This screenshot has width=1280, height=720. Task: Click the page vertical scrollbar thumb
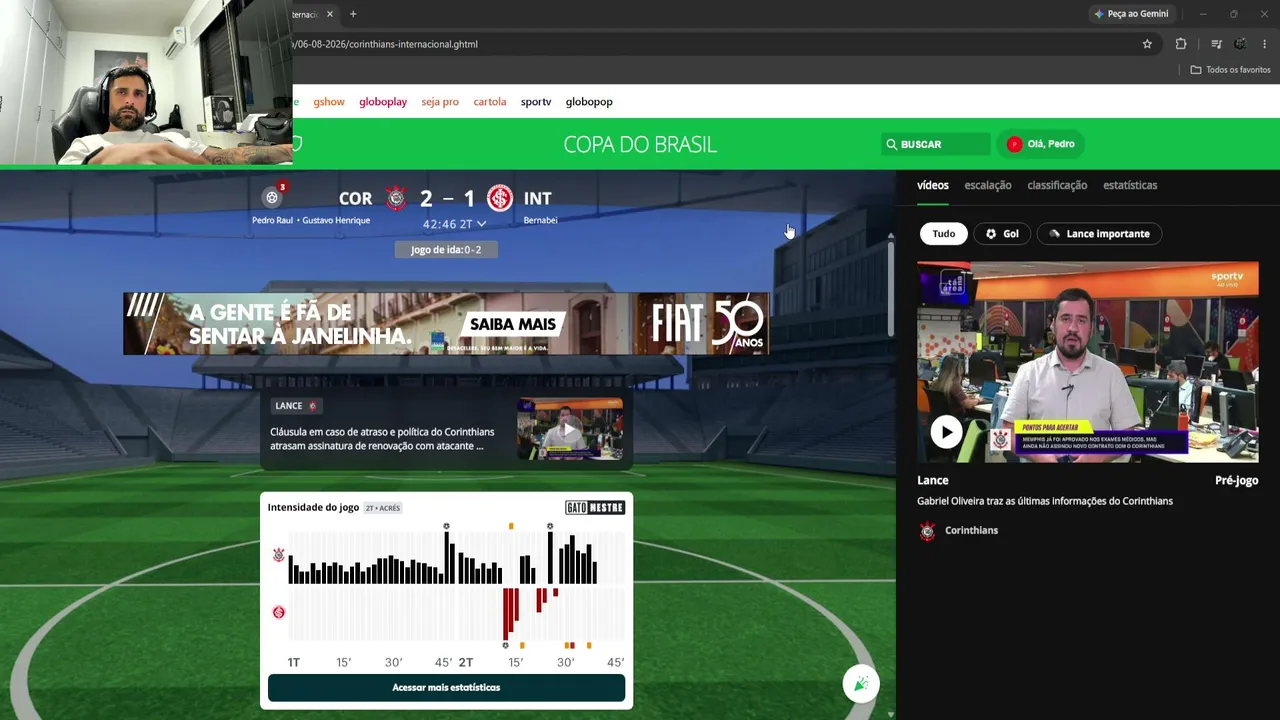tap(890, 288)
